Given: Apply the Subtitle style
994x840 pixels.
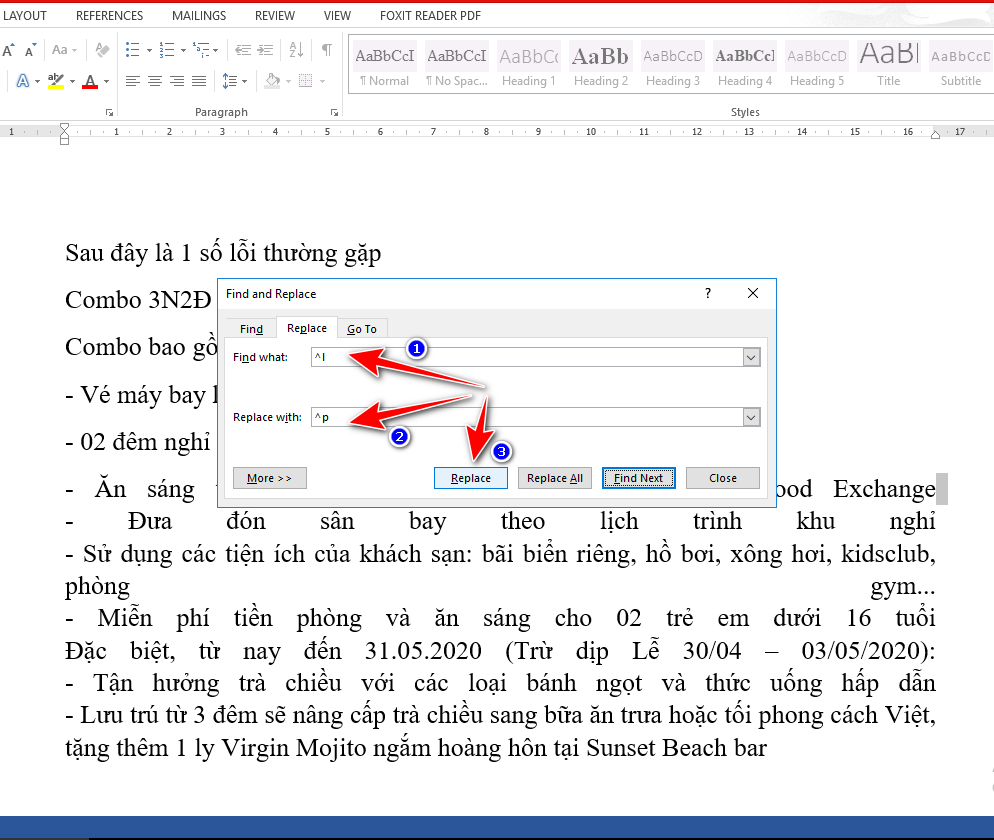Looking at the screenshot, I should (x=961, y=64).
